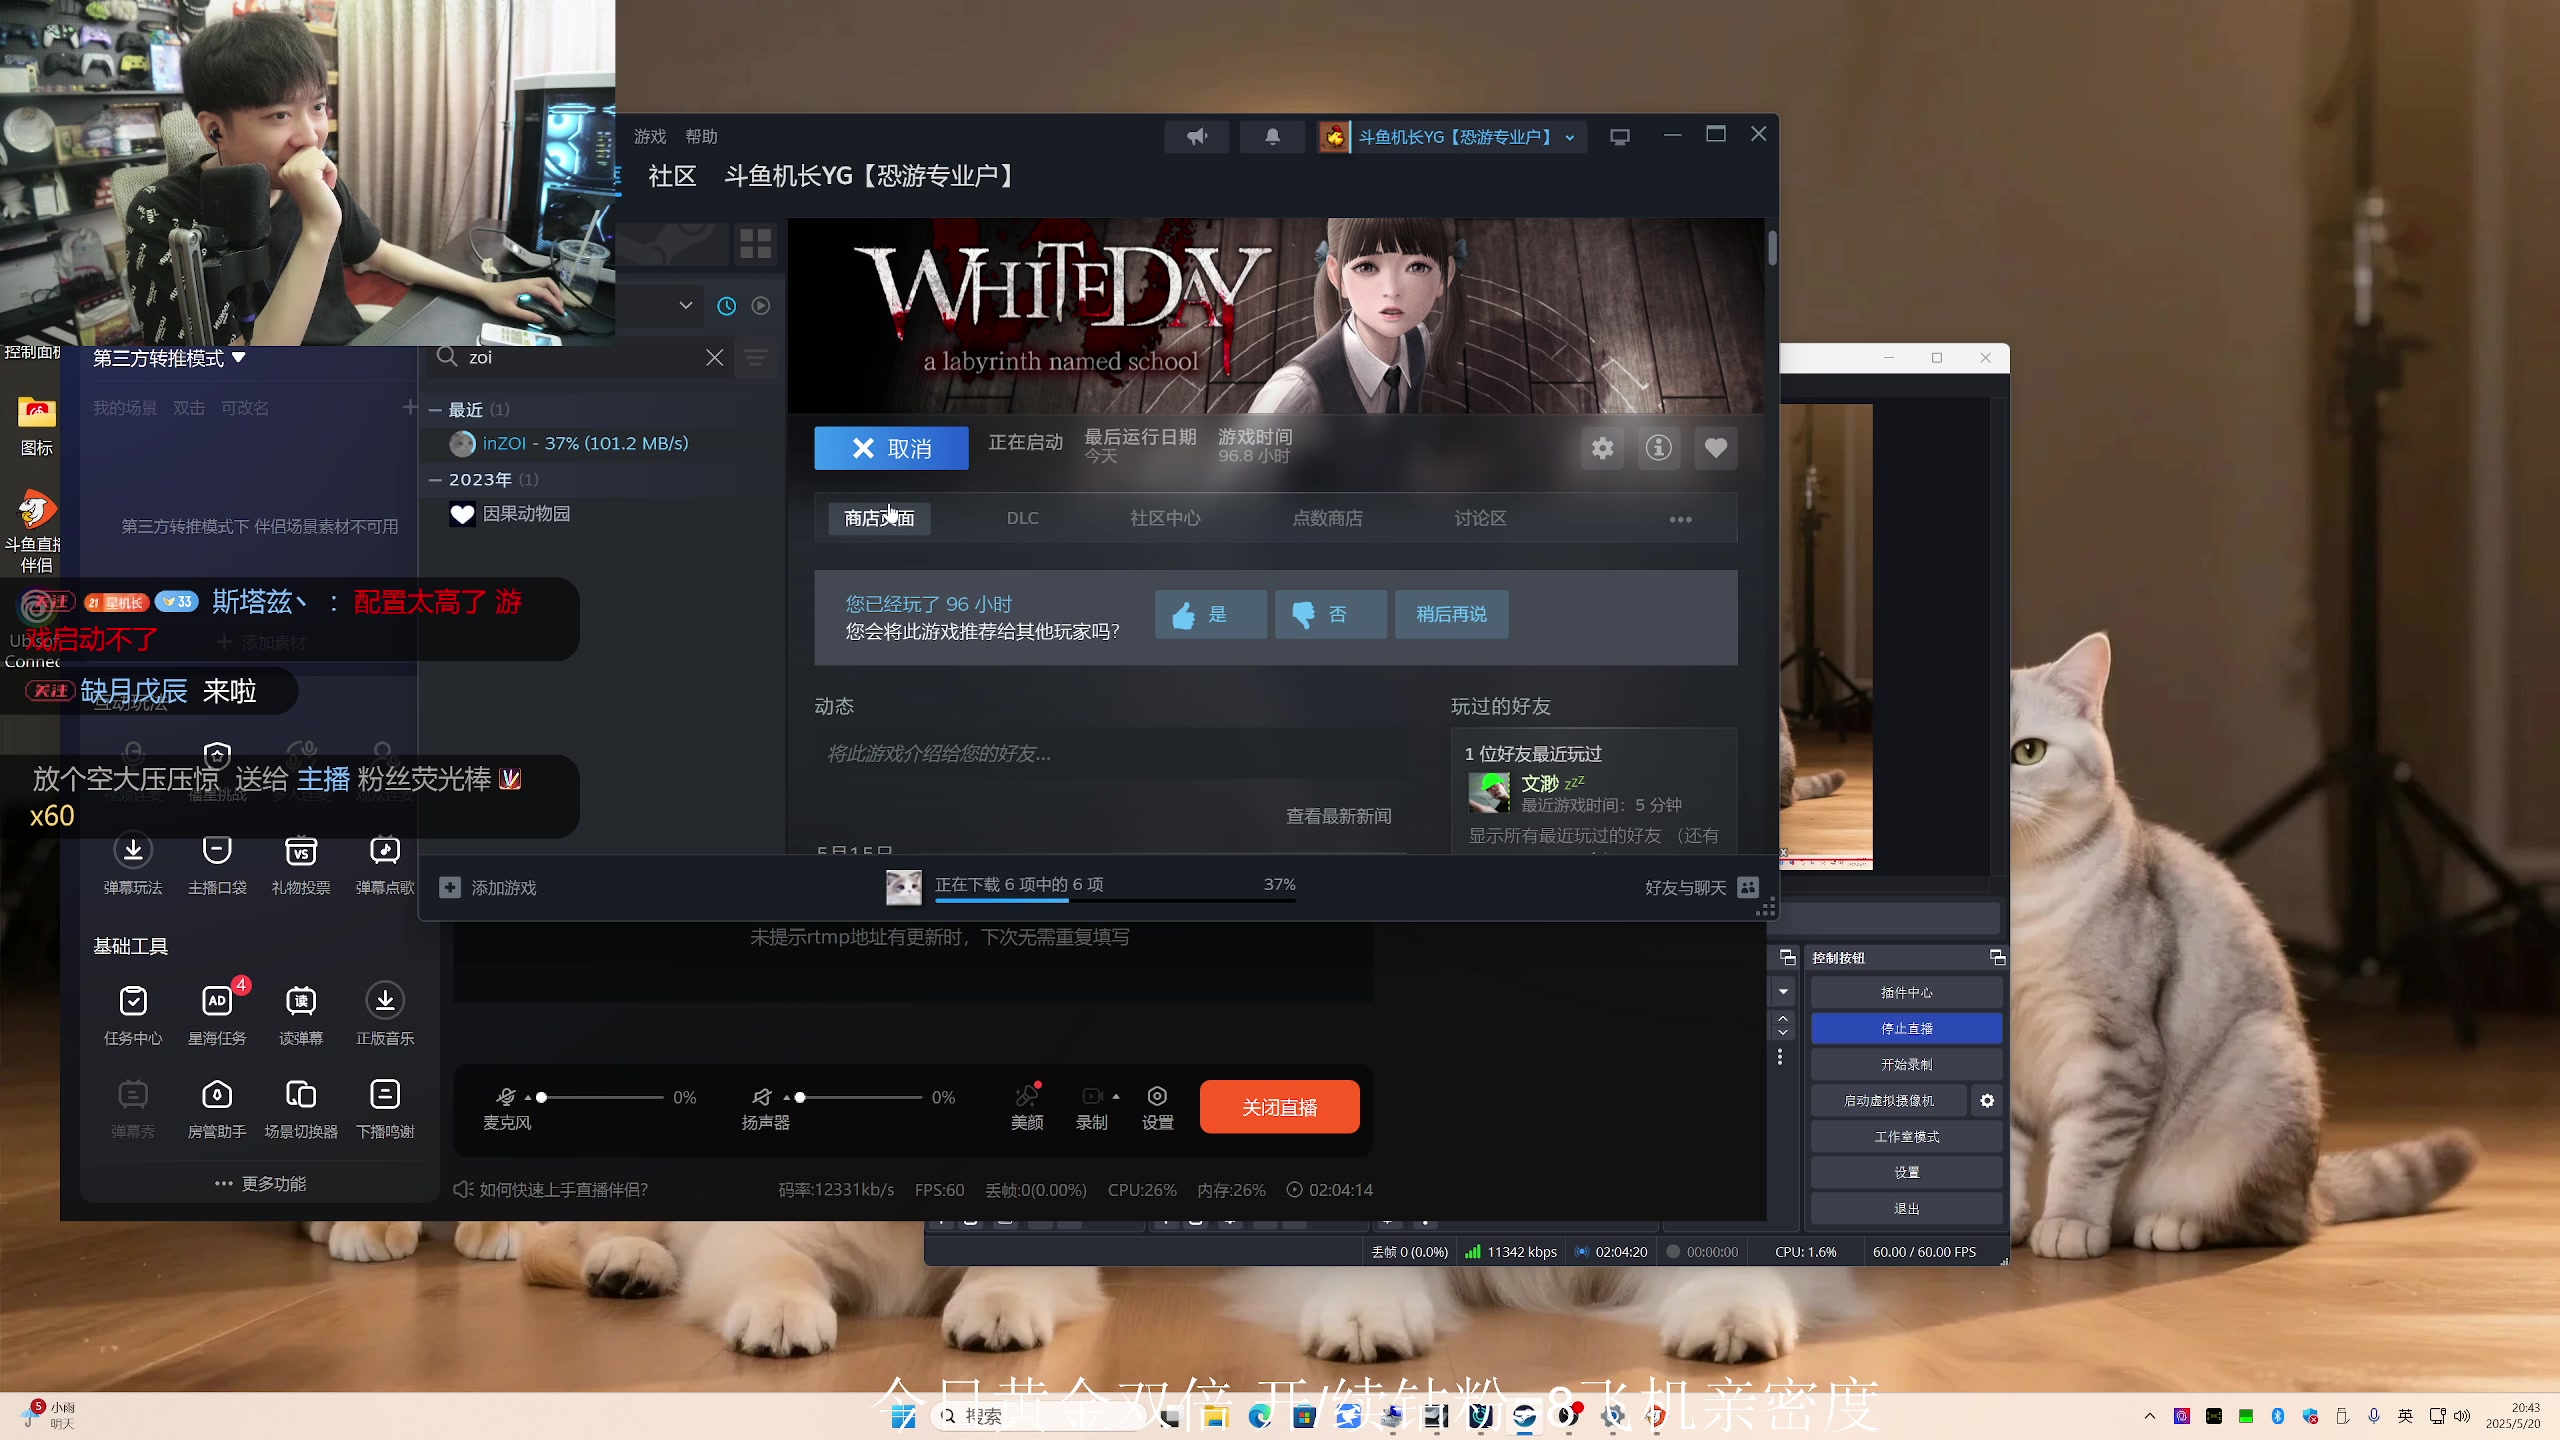Choose 否 thumbs down recommendation
Viewport: 2560px width, 1440px height.
click(x=1330, y=614)
